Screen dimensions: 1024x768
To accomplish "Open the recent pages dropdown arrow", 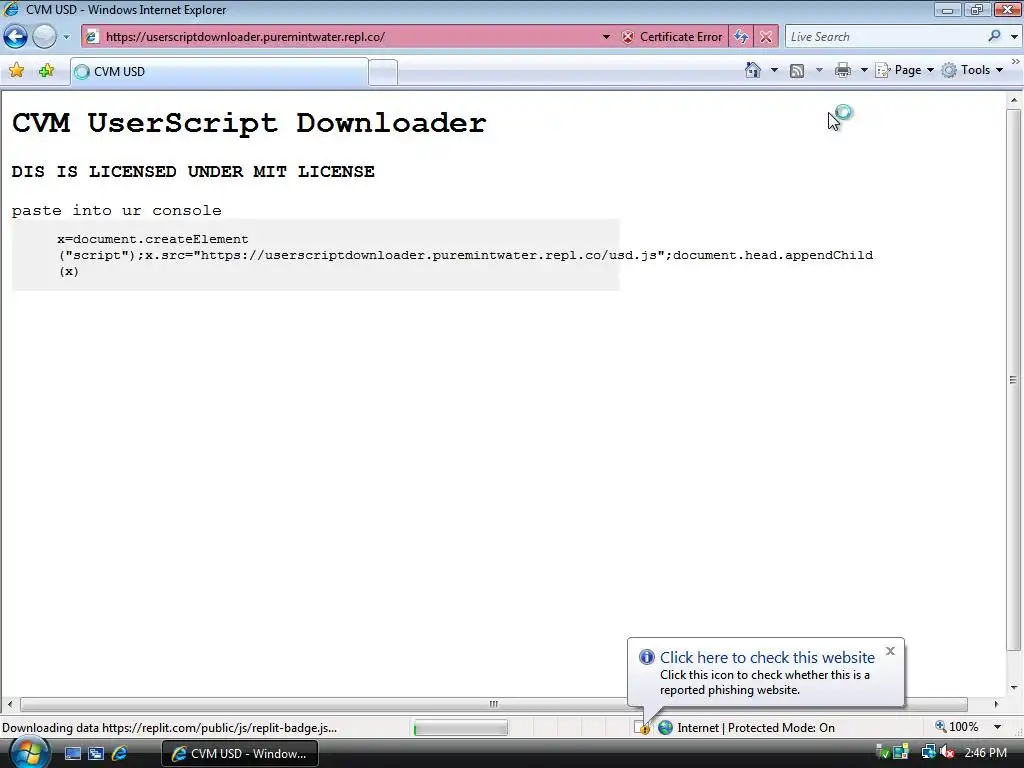I will pyautogui.click(x=66, y=37).
